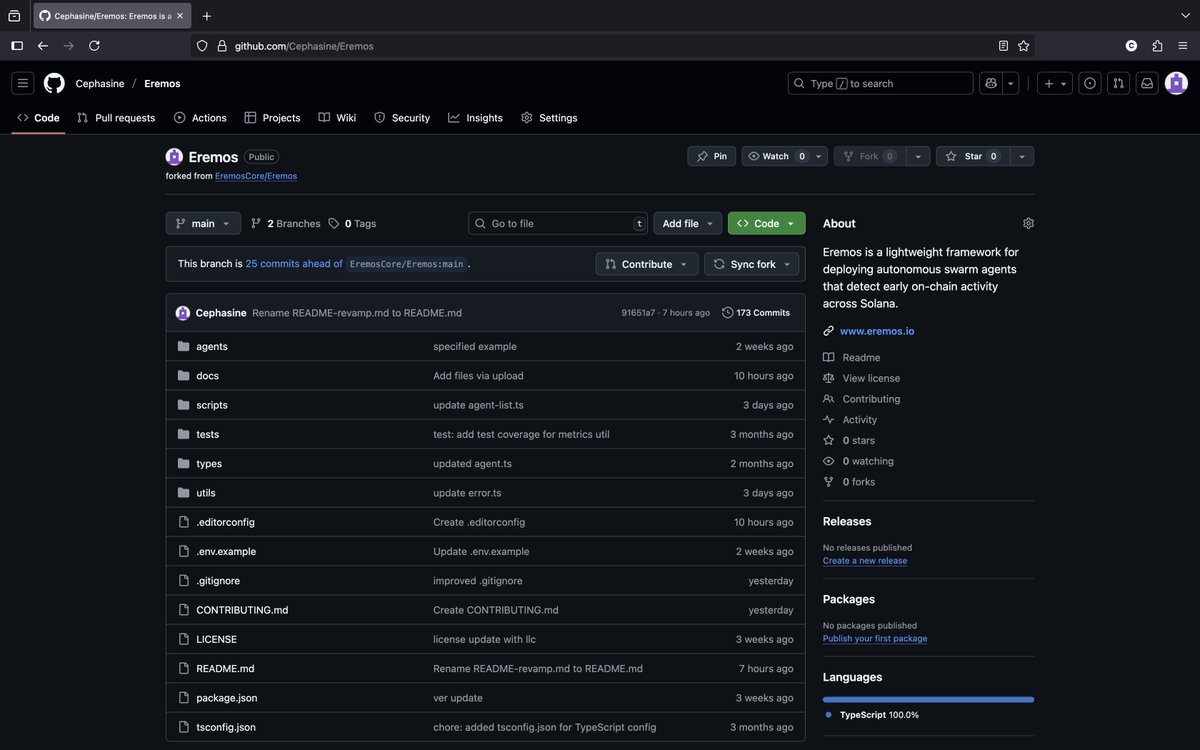Open the EremosCore/Eremos fork source link
The height and width of the screenshot is (750, 1200).
tap(256, 176)
